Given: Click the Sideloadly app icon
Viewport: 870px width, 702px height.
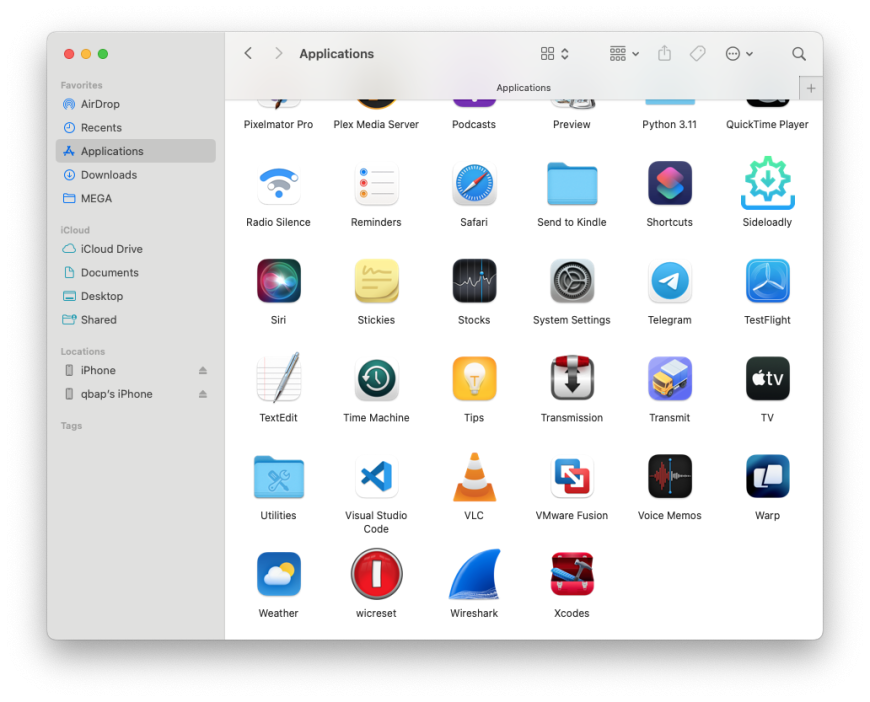Looking at the screenshot, I should click(x=767, y=183).
